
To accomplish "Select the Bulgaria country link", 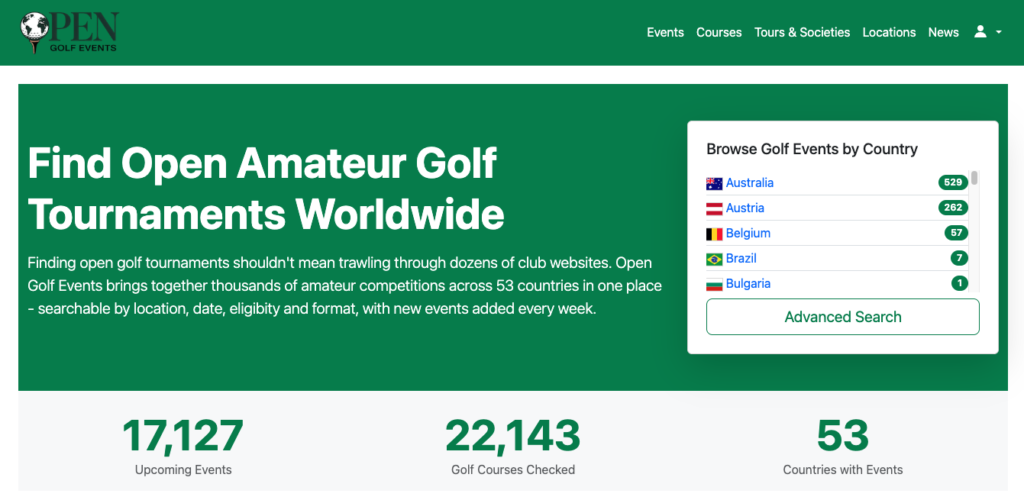I will [x=748, y=283].
